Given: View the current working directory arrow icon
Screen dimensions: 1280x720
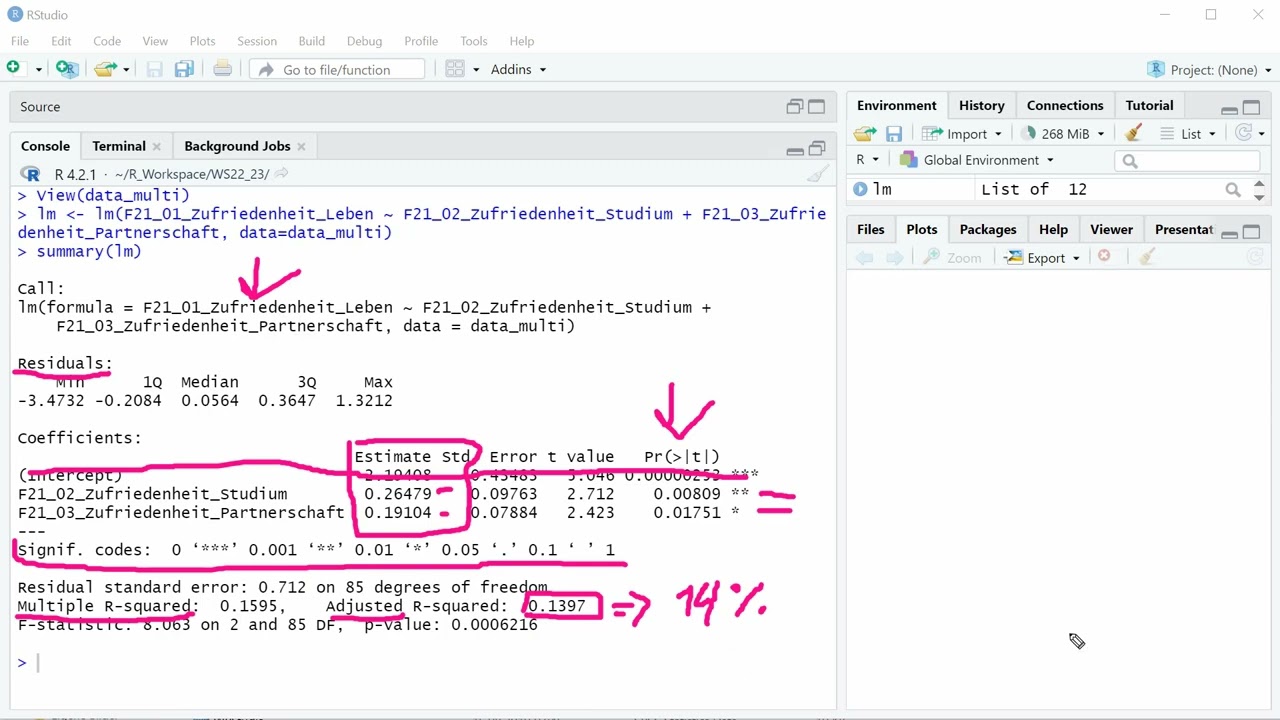Looking at the screenshot, I should (281, 174).
